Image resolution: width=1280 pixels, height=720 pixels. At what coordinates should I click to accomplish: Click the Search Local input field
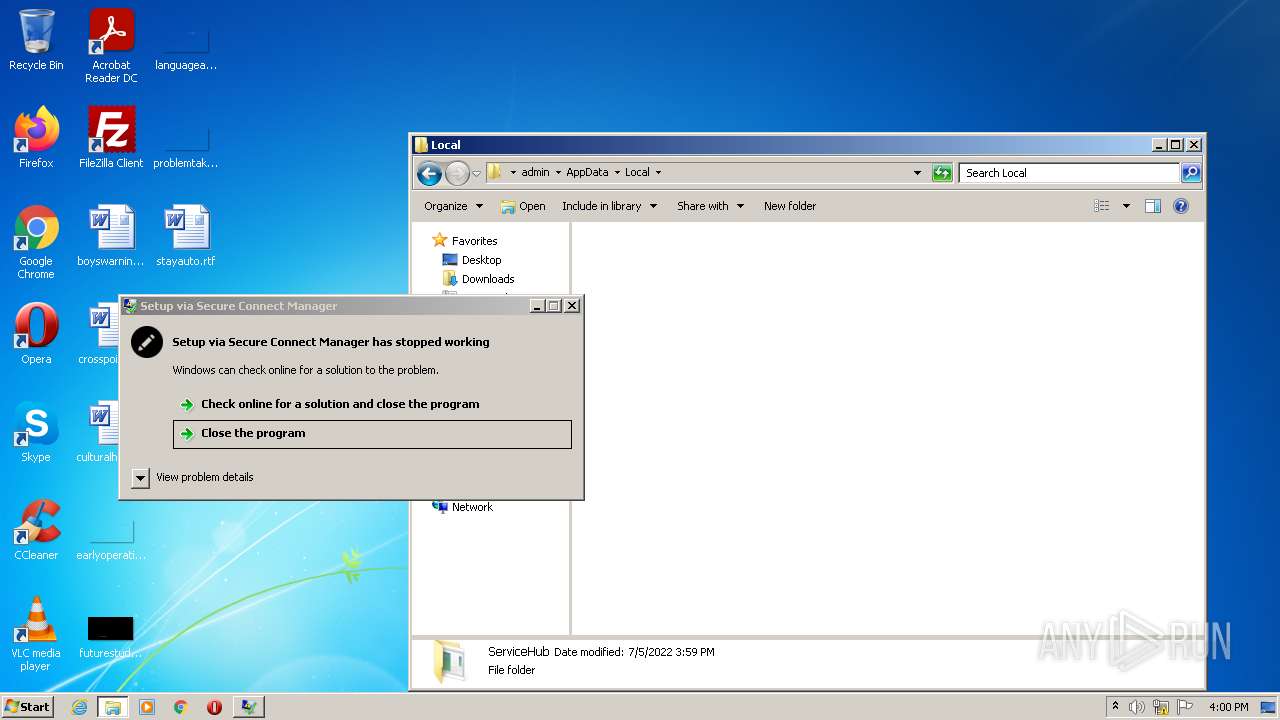[1069, 173]
